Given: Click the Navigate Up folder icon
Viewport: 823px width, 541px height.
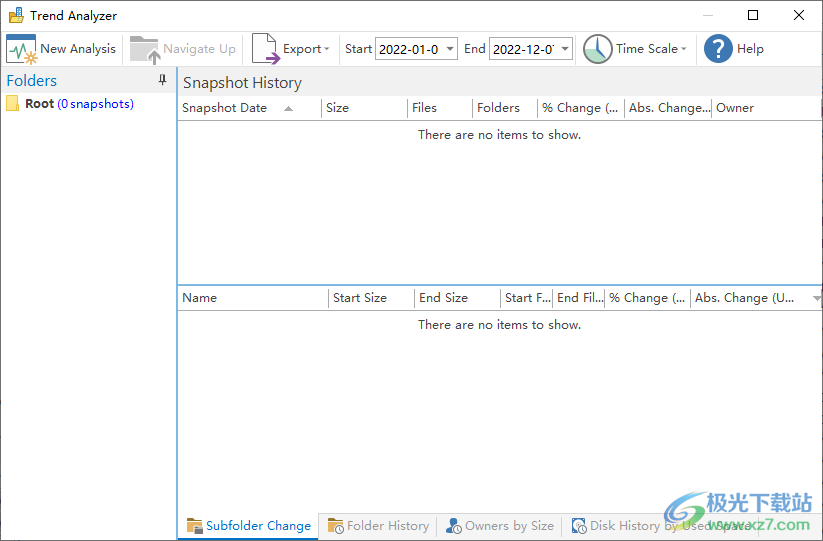Looking at the screenshot, I should [x=145, y=50].
